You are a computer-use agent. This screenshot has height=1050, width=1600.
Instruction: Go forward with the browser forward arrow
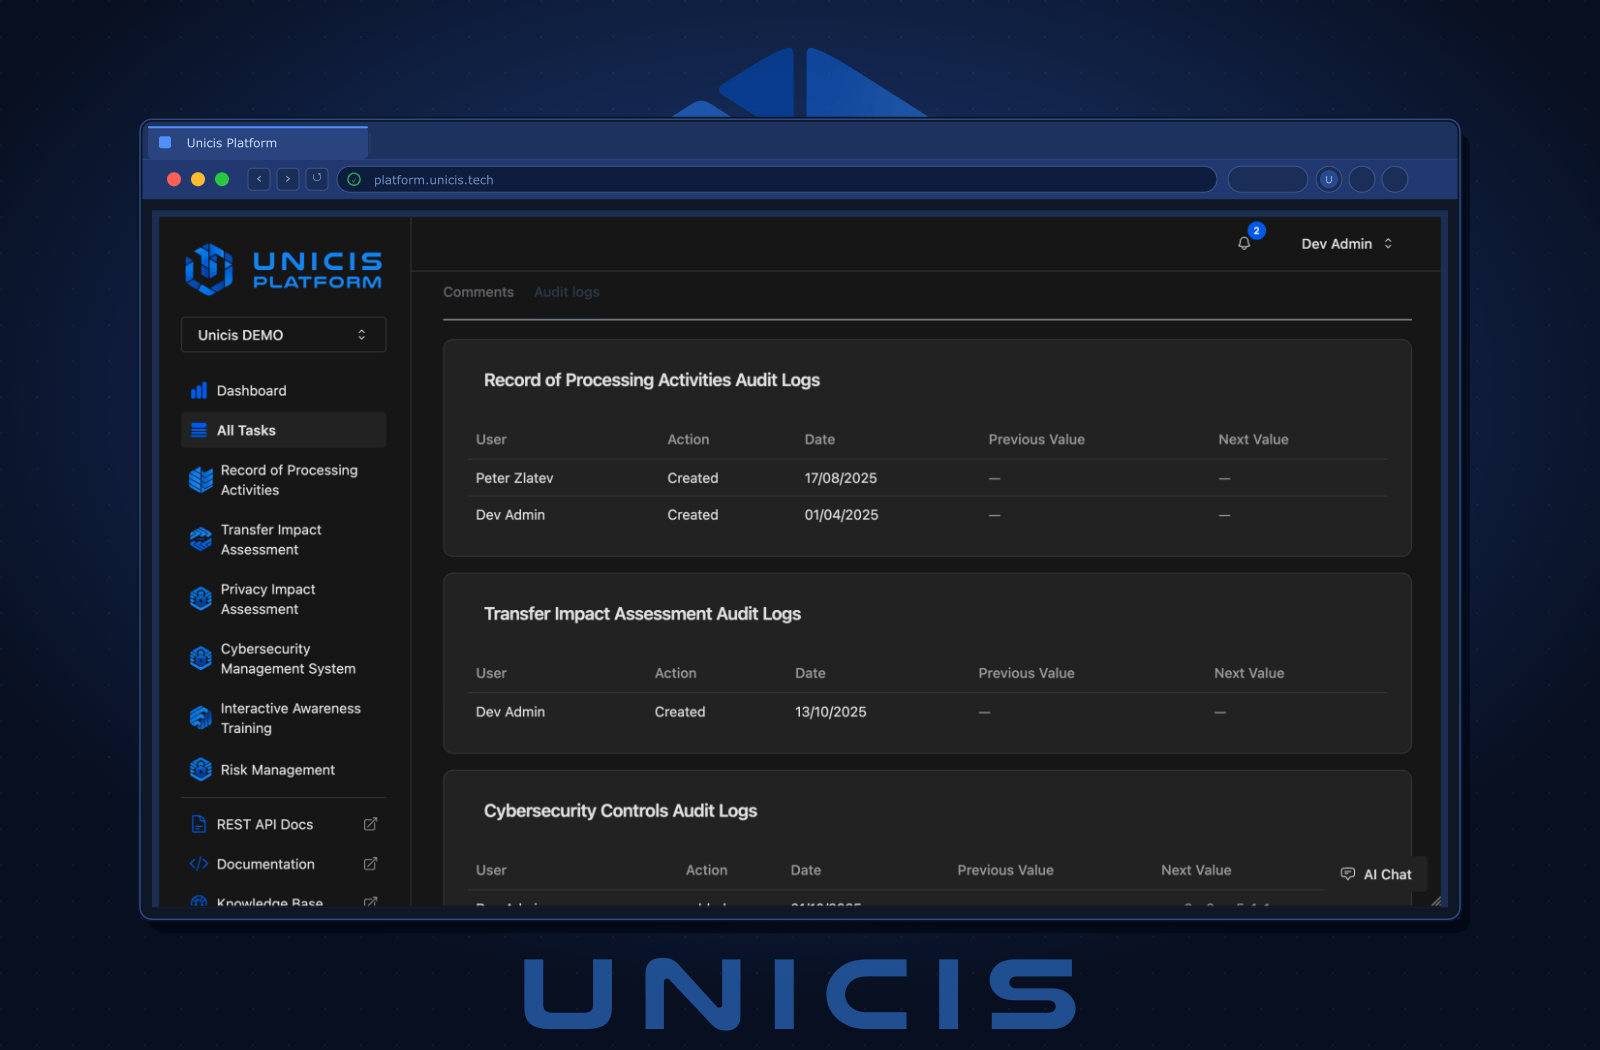tap(288, 179)
